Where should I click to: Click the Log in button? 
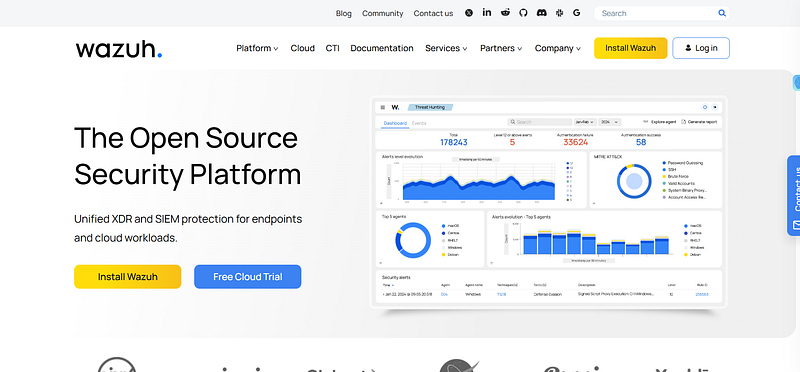click(x=701, y=48)
